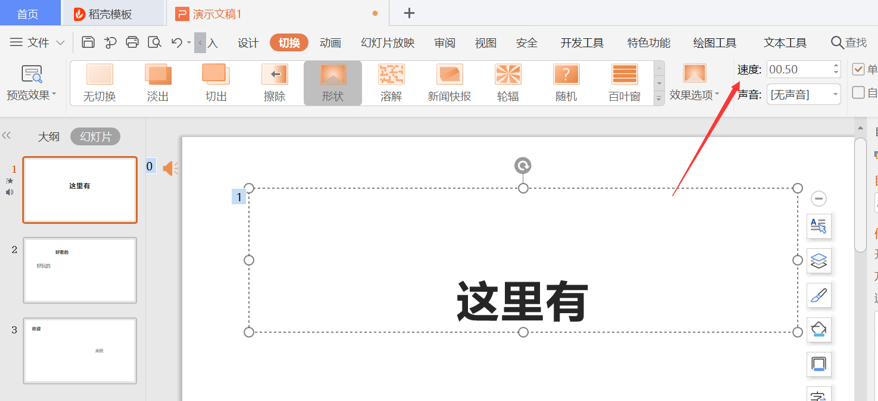Viewport: 878px width, 401px height.
Task: Select slide 2 thumbnail
Action: (80, 271)
